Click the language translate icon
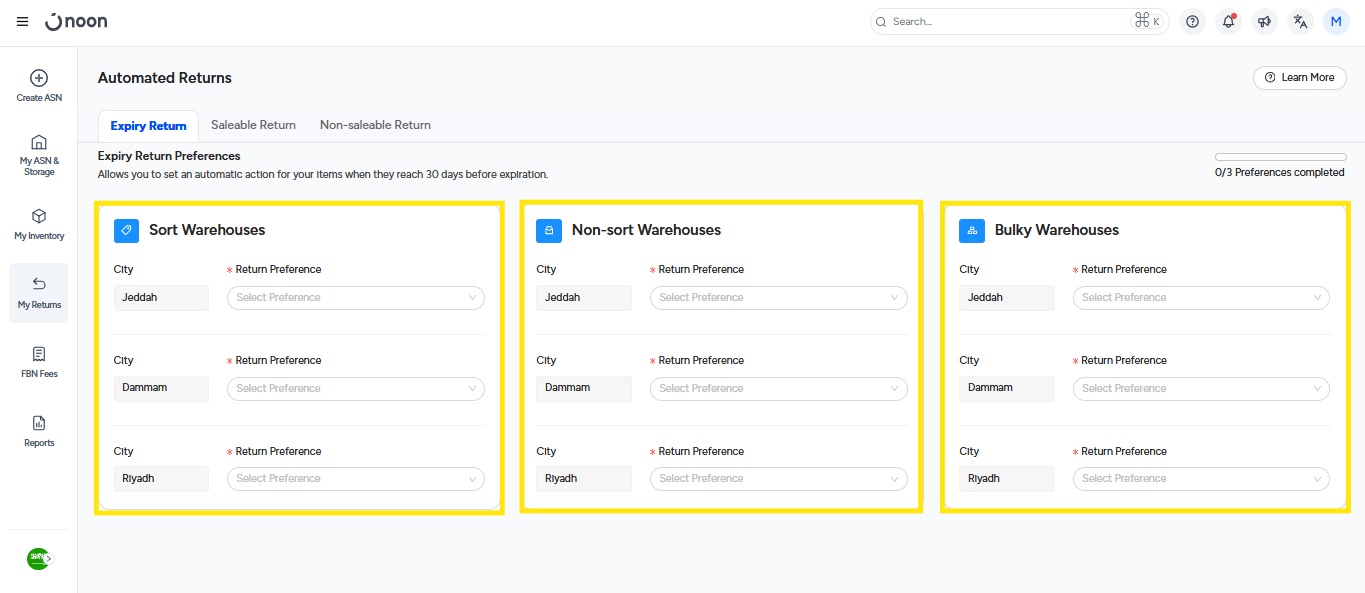The image size is (1365, 593). click(1300, 22)
